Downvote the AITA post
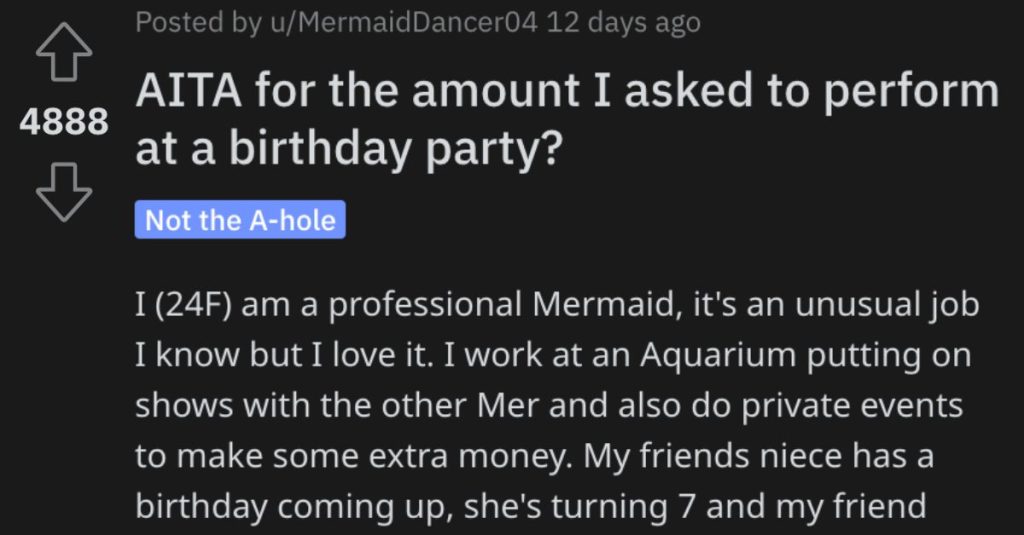The width and height of the screenshot is (1024, 535). [x=64, y=192]
